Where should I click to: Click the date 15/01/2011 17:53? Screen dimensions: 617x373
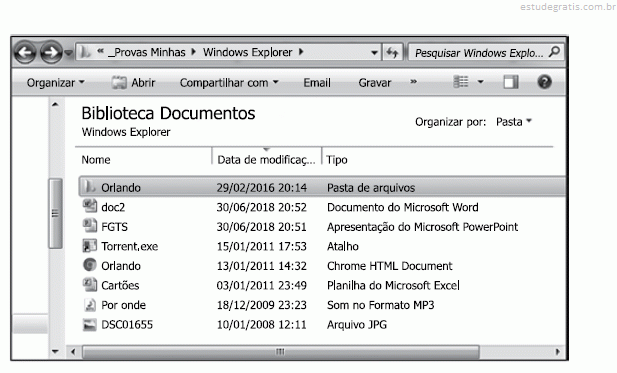tap(261, 246)
